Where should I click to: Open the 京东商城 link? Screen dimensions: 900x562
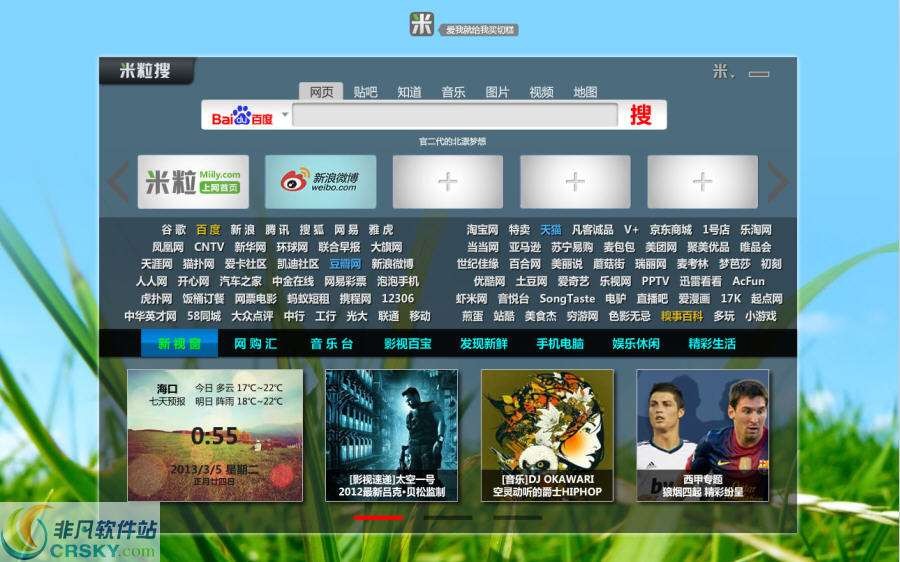[670, 230]
